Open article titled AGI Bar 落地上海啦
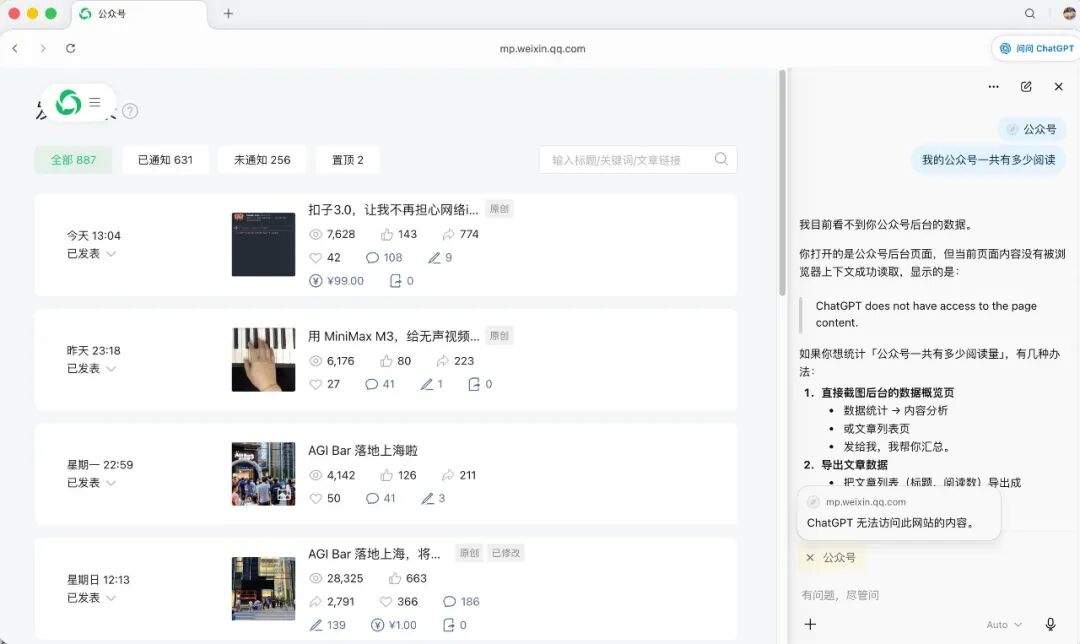Viewport: 1080px width, 644px height. click(363, 450)
